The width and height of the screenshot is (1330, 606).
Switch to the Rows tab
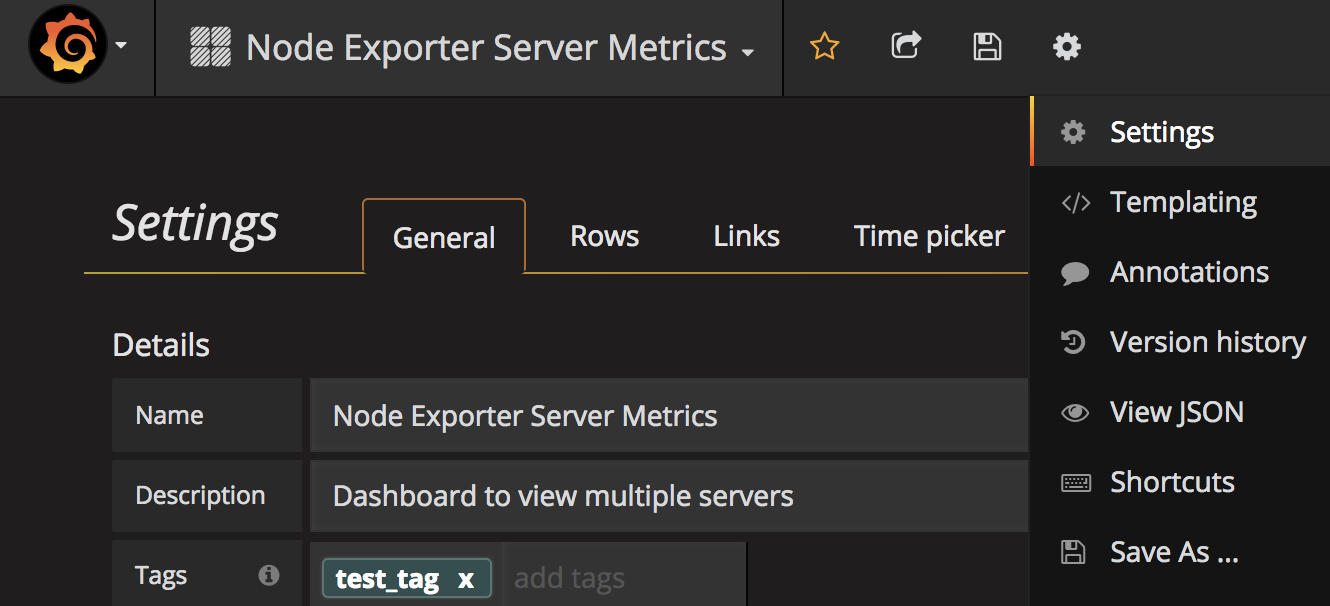tap(605, 236)
